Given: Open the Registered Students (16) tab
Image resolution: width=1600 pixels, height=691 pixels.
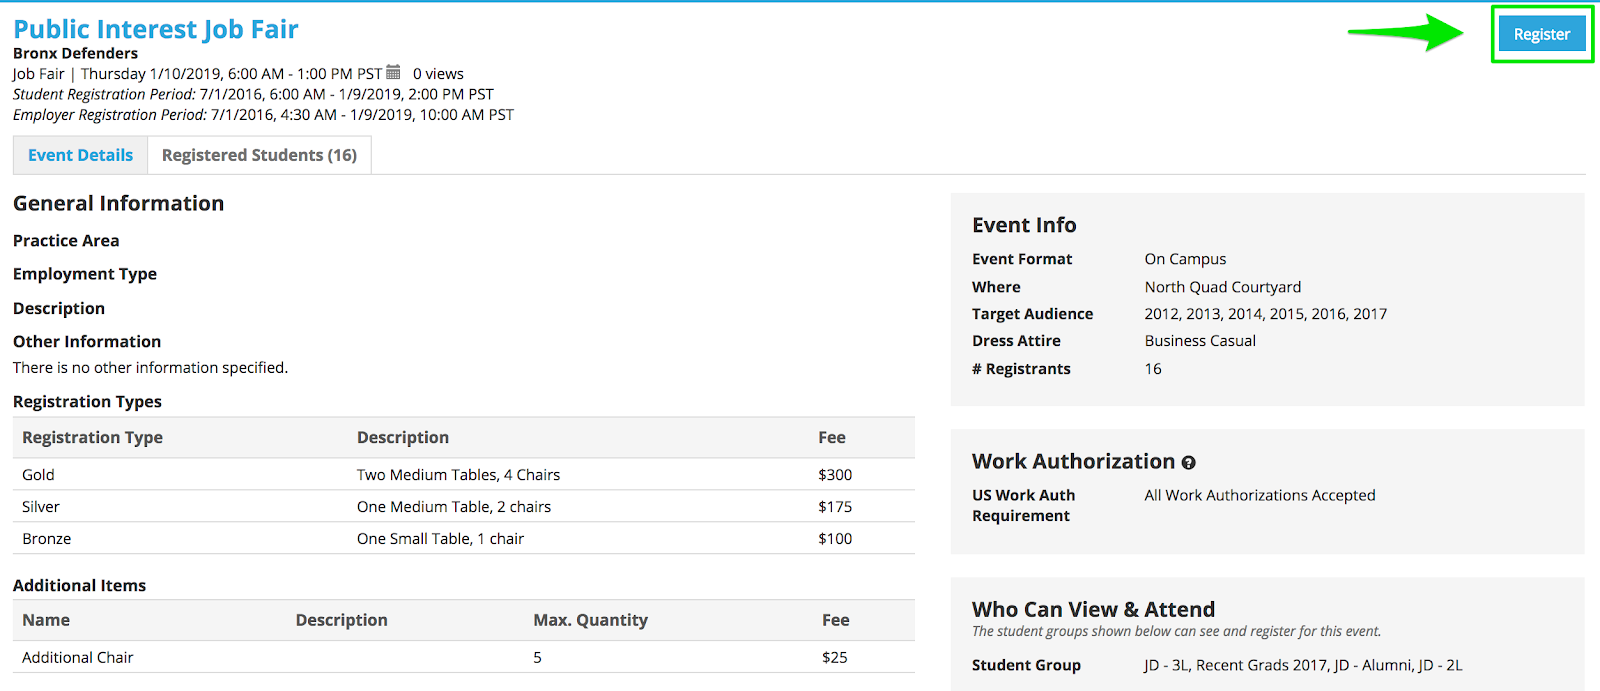Looking at the screenshot, I should pos(259,155).
